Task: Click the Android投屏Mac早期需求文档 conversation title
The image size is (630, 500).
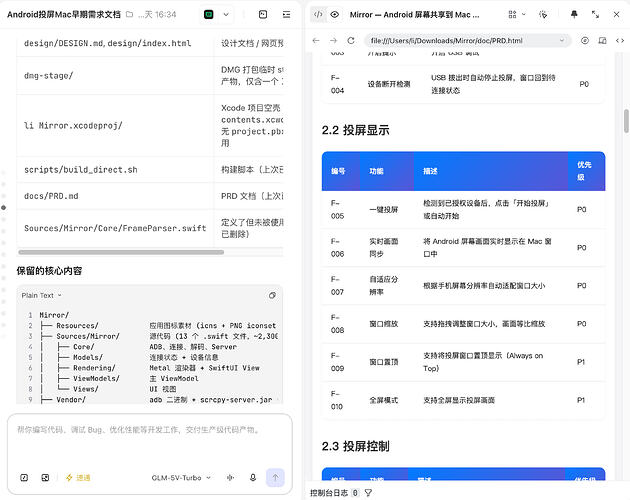Action: pyautogui.click(x=64, y=14)
